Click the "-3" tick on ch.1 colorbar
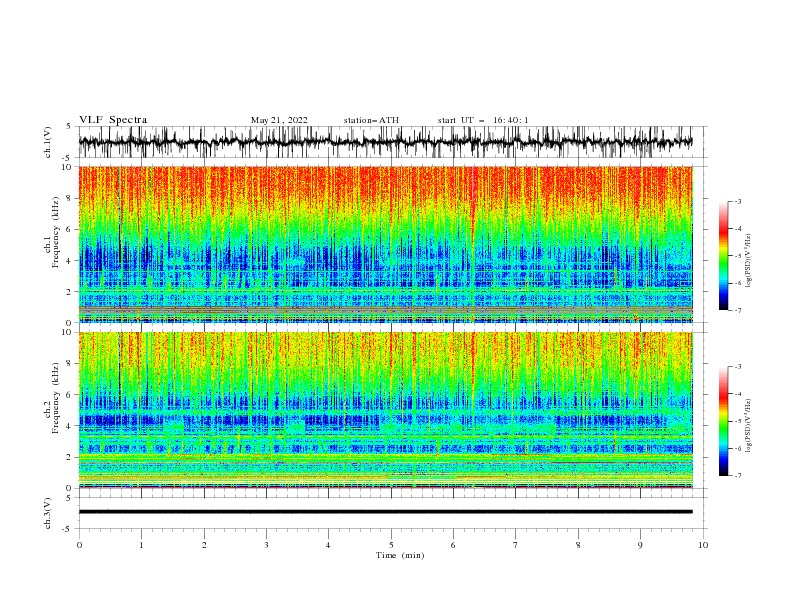The image size is (792, 612). coord(737,201)
